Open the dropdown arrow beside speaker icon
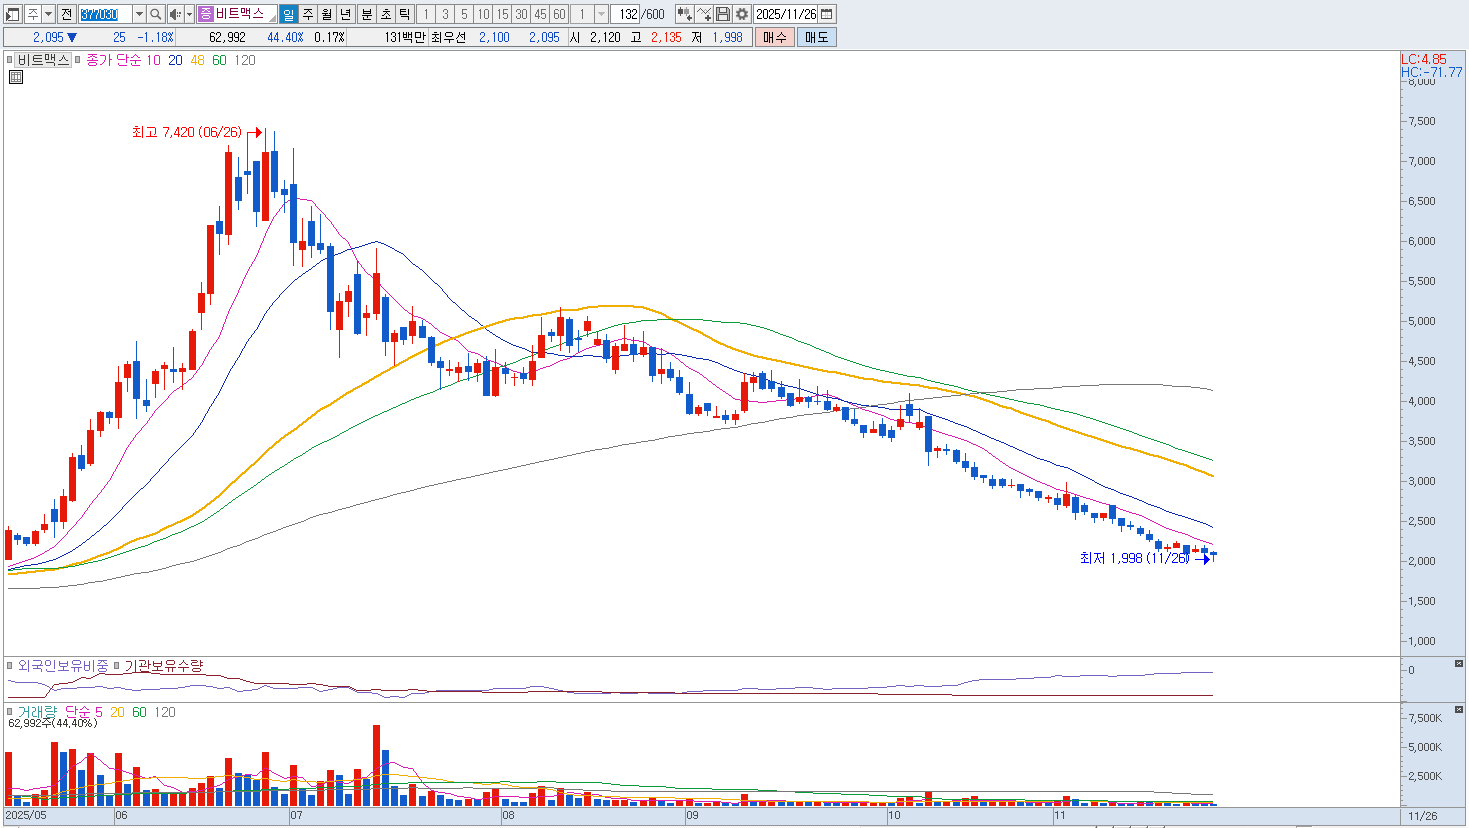1469x828 pixels. click(x=189, y=14)
